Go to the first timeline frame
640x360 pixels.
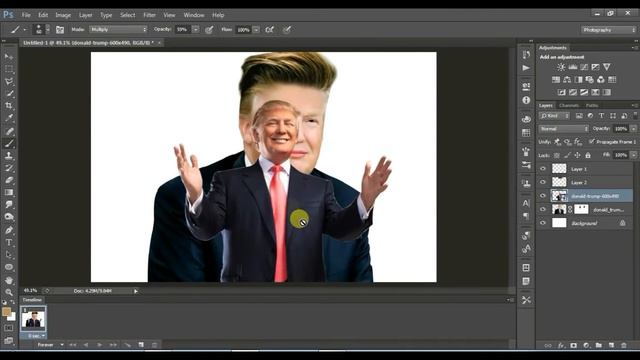point(73,345)
